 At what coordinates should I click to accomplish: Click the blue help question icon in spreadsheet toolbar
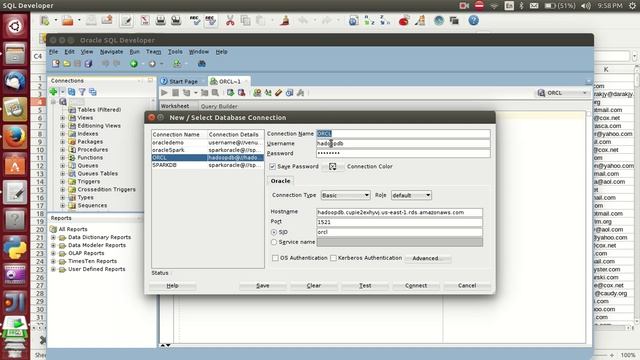pos(473,20)
